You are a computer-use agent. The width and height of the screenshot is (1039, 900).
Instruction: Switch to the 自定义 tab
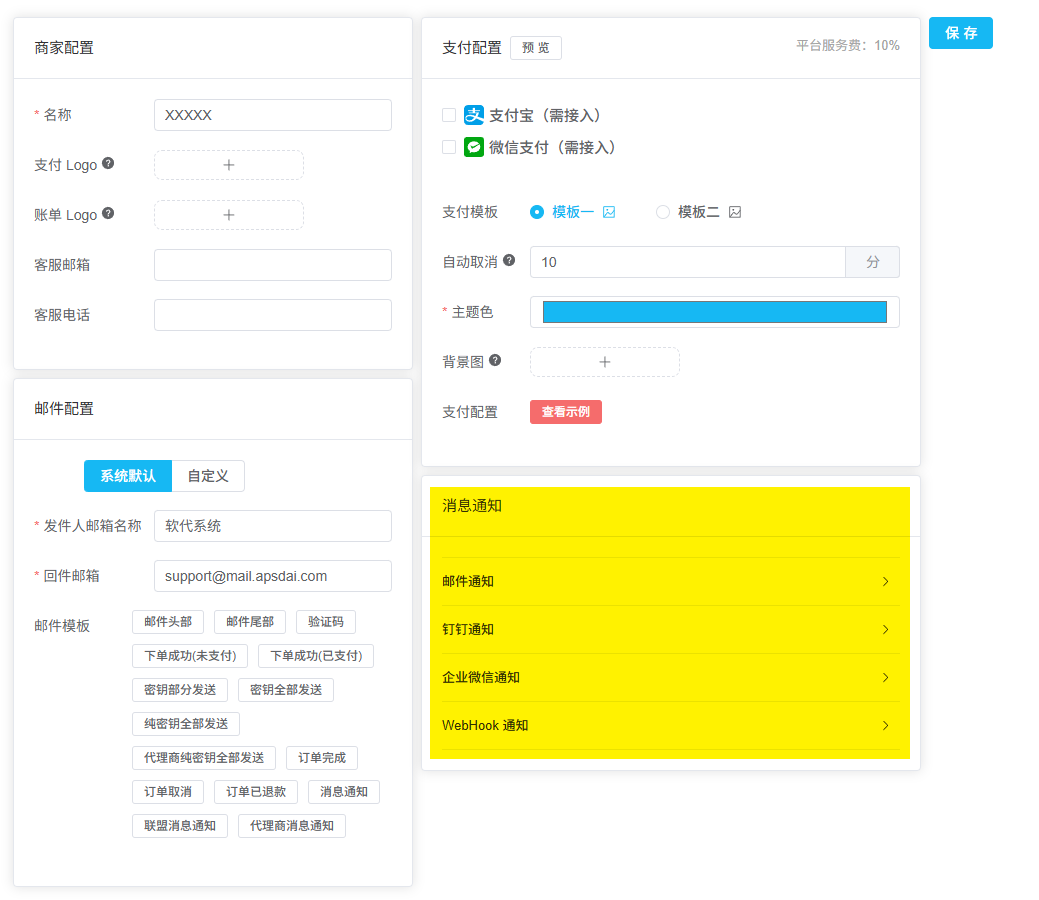(207, 476)
